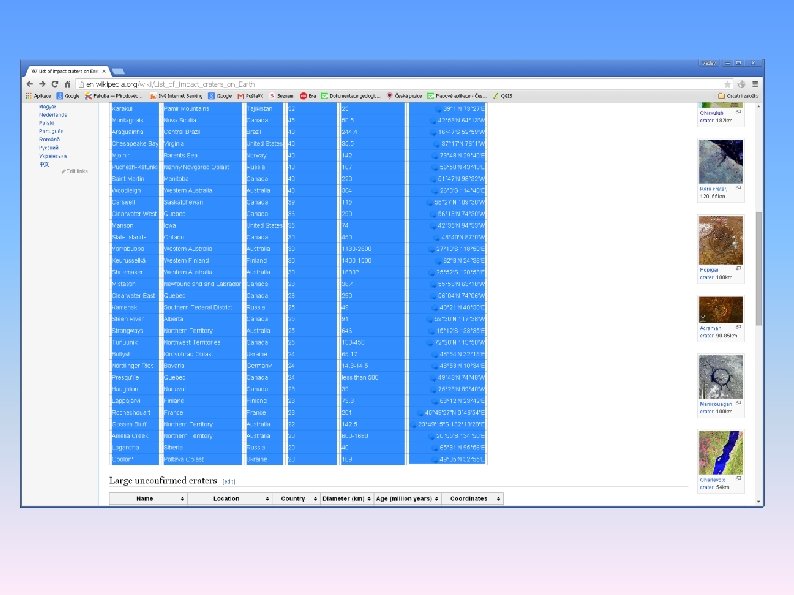Click the Chesapeake Bay crater name
Image resolution: width=794 pixels, height=595 pixels.
[x=135, y=144]
